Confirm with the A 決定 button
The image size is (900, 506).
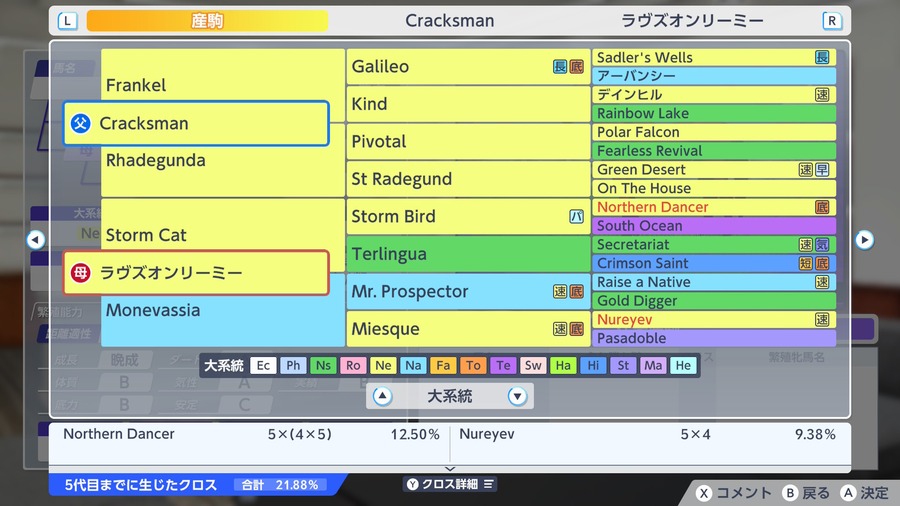click(x=865, y=493)
